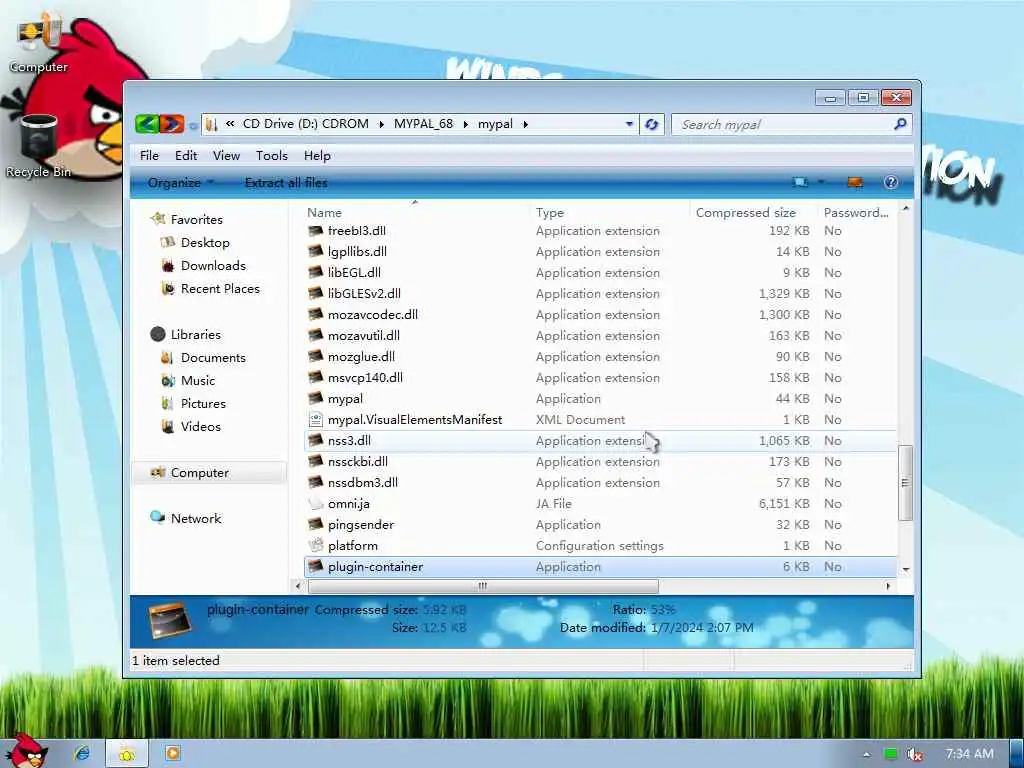
Task: Open Downloads in Favorites
Action: coord(213,266)
